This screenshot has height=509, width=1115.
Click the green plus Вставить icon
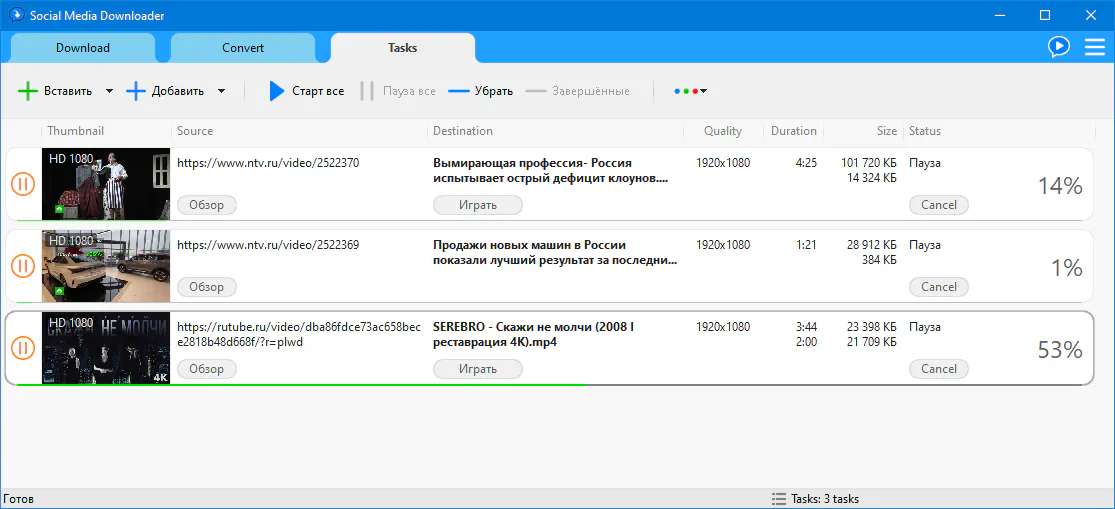pyautogui.click(x=28, y=91)
